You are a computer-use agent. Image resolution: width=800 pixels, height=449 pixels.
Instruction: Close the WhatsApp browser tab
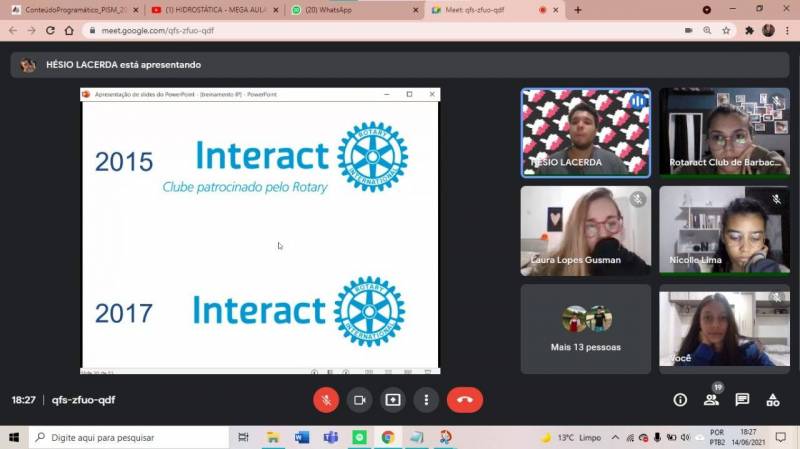click(x=415, y=10)
